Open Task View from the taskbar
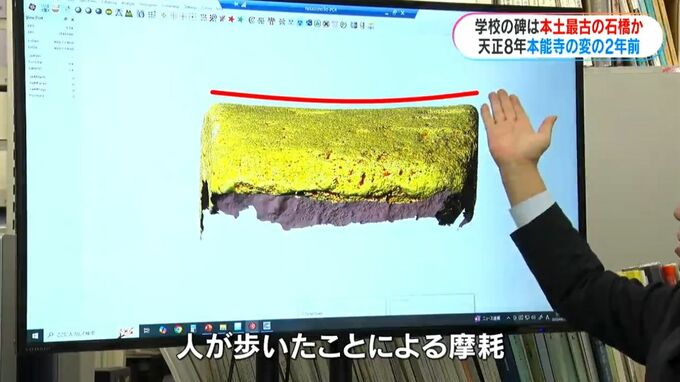This screenshot has width=680, height=382. (147, 331)
